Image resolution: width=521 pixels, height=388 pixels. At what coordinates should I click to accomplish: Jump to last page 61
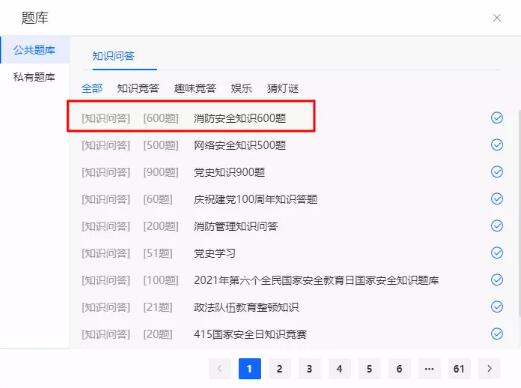click(459, 369)
